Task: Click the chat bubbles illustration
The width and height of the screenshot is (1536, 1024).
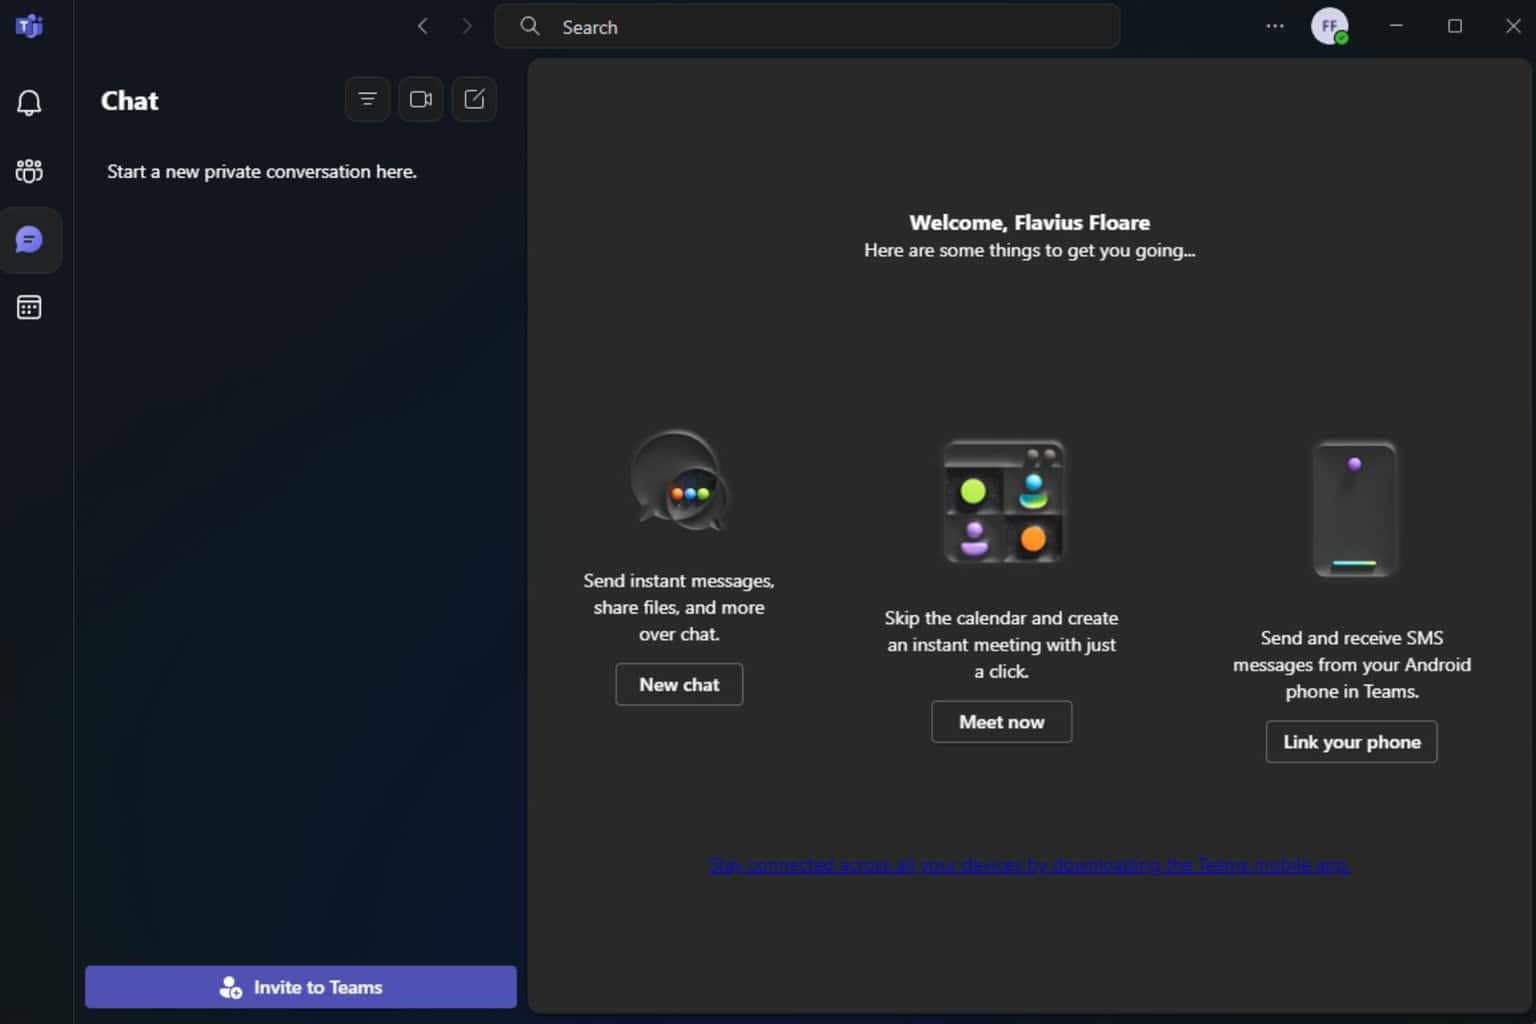Action: 680,481
